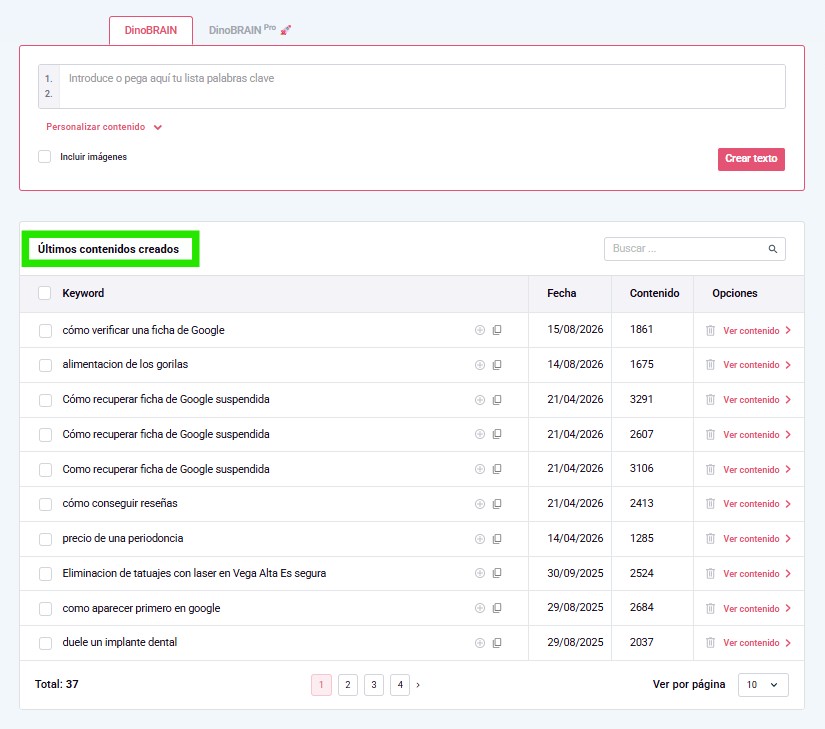This screenshot has height=729, width=825.
Task: Click the add icon for 'cómo verificar una ficha de Google'
Action: (479, 330)
